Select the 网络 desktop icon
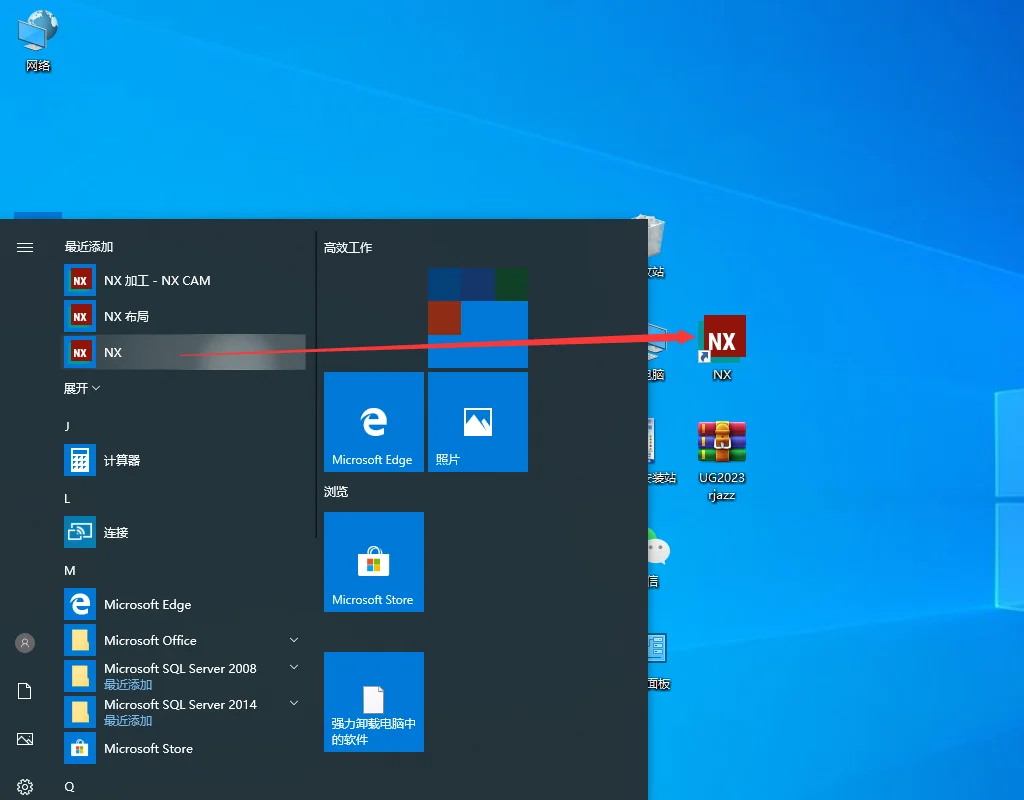Viewport: 1024px width, 800px height. (38, 40)
